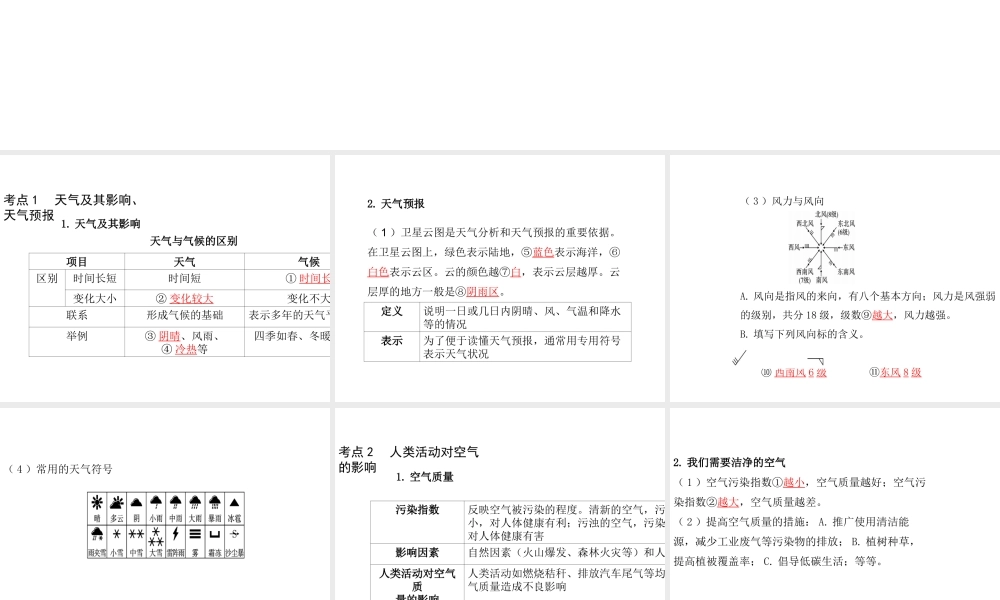Click the line B. 填写下列风向标的含义

pyautogui.click(x=802, y=334)
